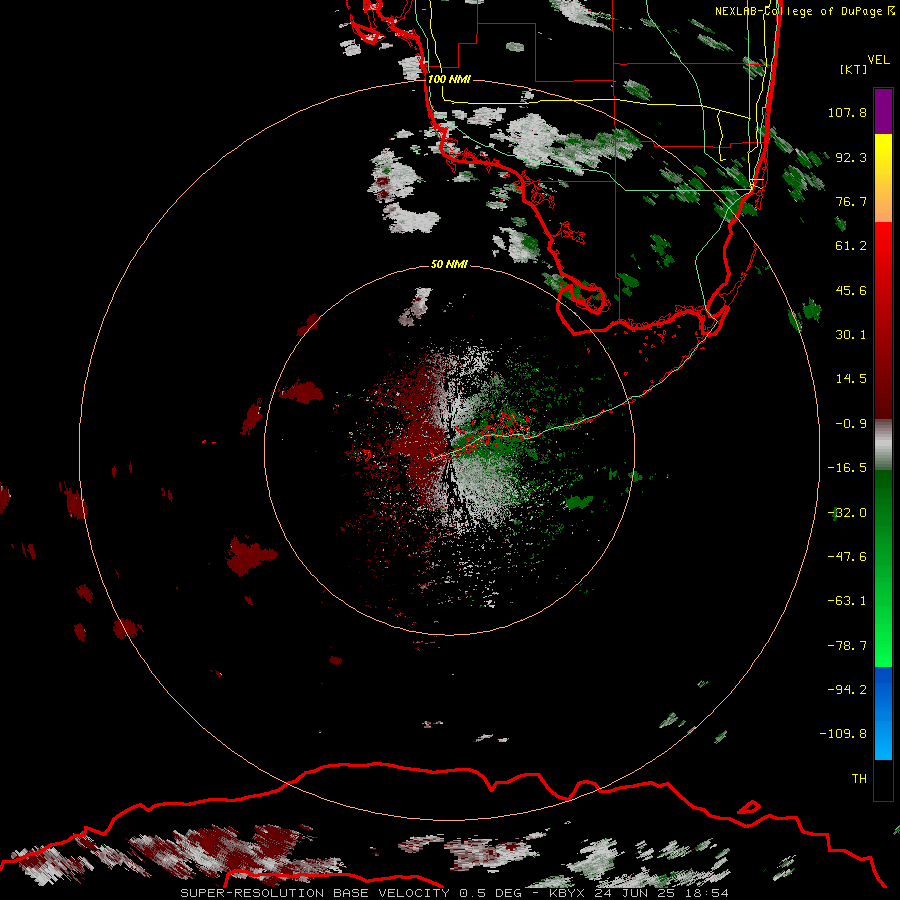Viewport: 900px width, 900px height.
Task: Click the -78.7 velocity scale value
Action: coord(847,646)
